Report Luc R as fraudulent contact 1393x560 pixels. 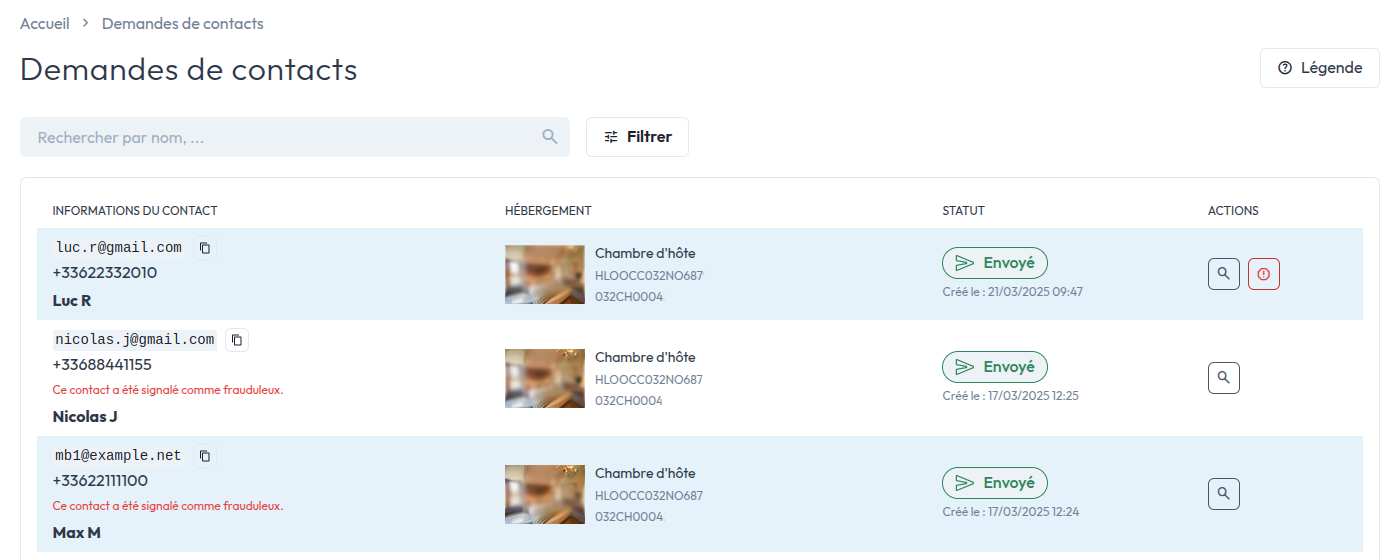click(x=1264, y=274)
